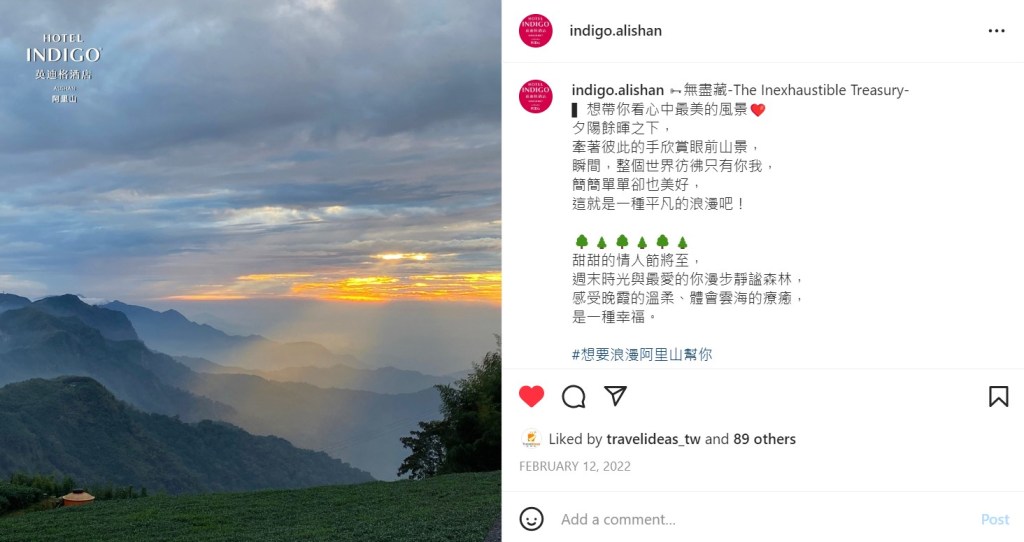Open indigo.alishan username in caption
1024x542 pixels.
click(618, 90)
